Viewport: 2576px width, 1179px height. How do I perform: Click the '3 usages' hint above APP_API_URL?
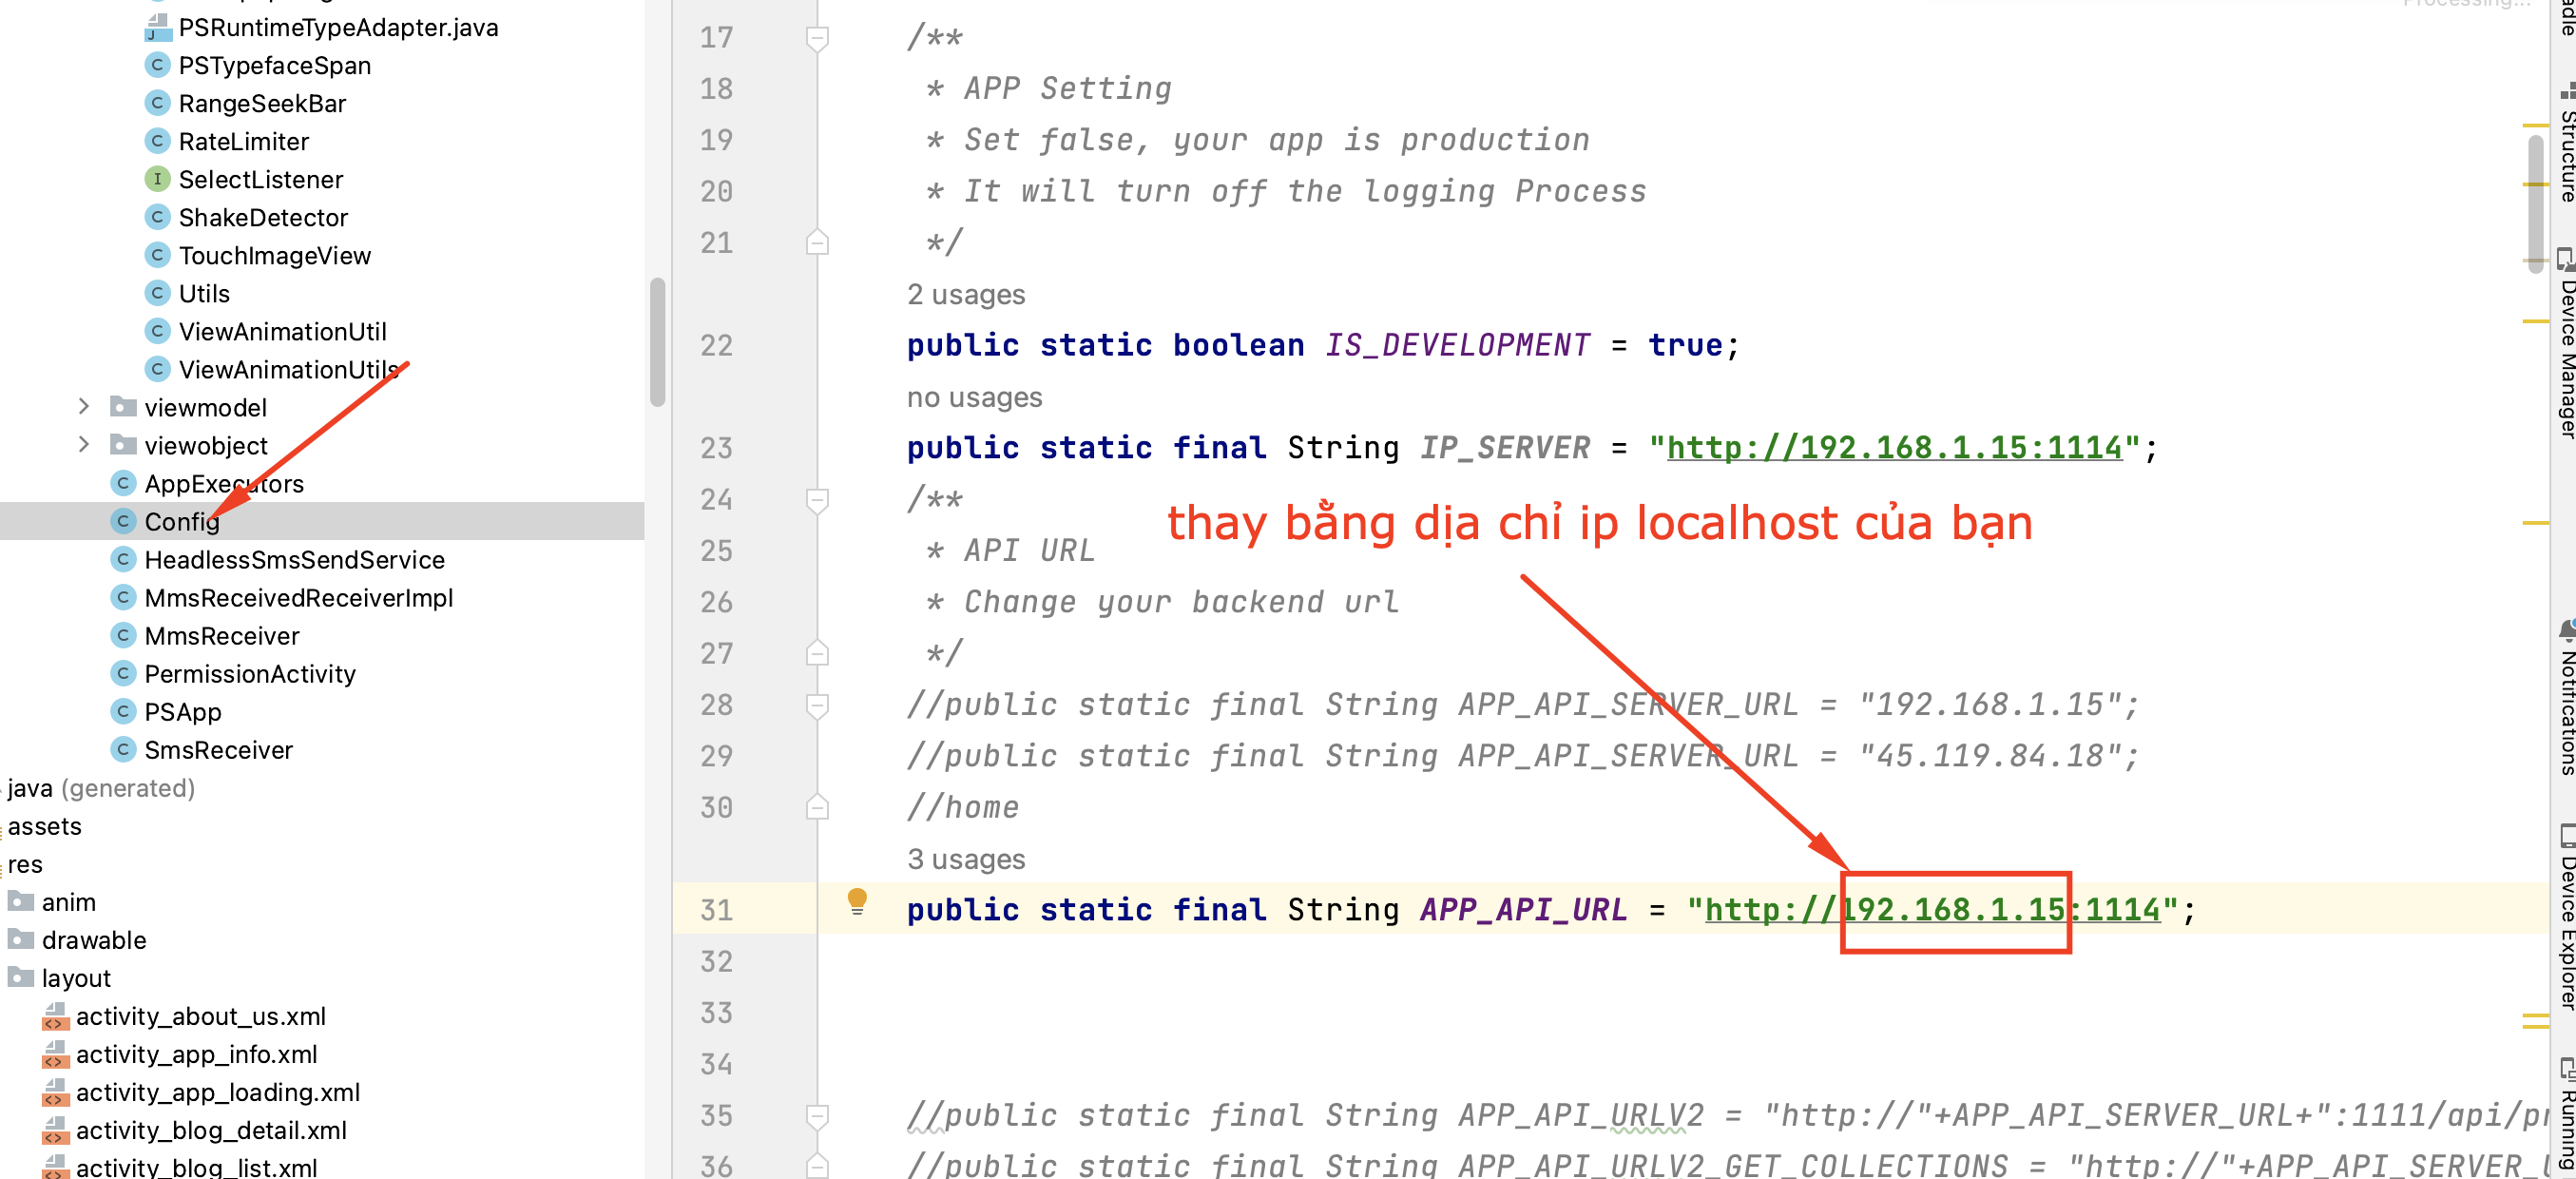[966, 859]
